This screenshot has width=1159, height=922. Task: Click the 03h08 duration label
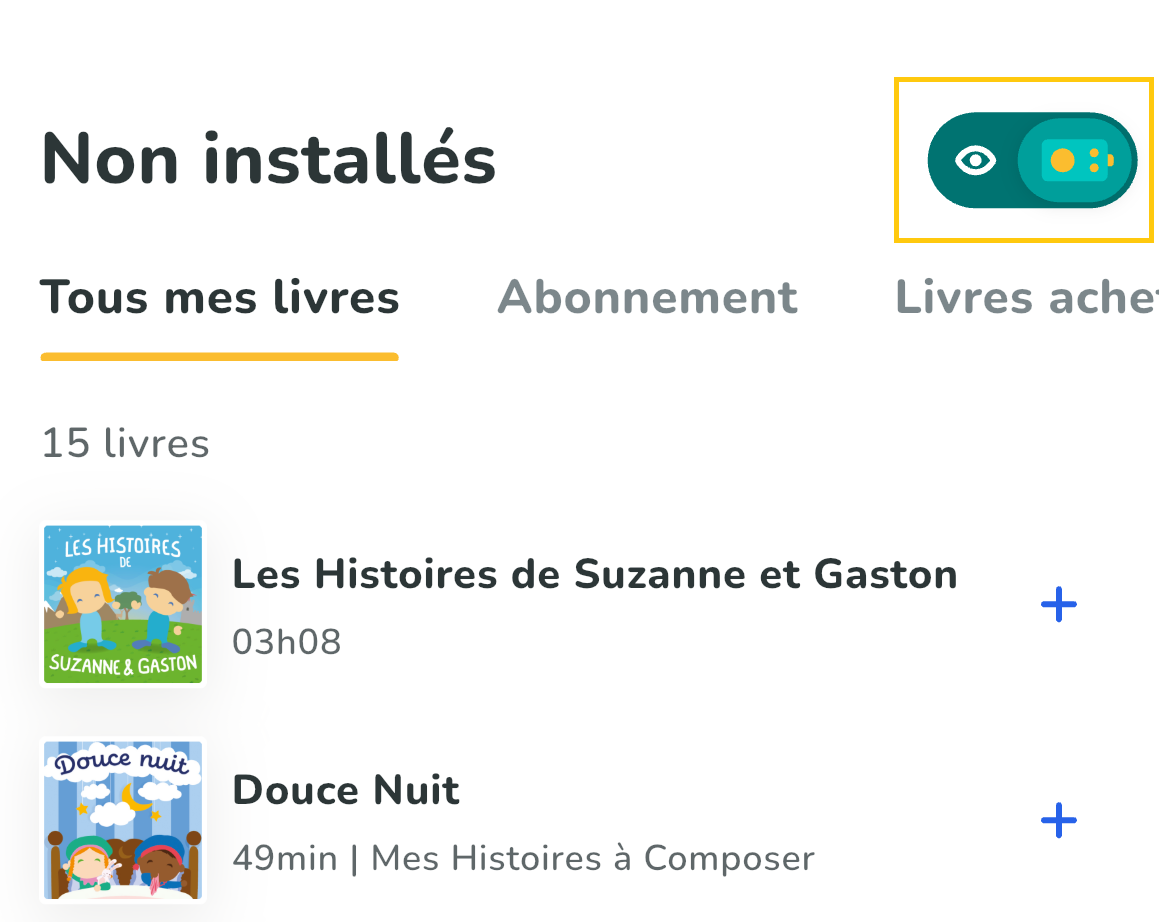pos(287,642)
